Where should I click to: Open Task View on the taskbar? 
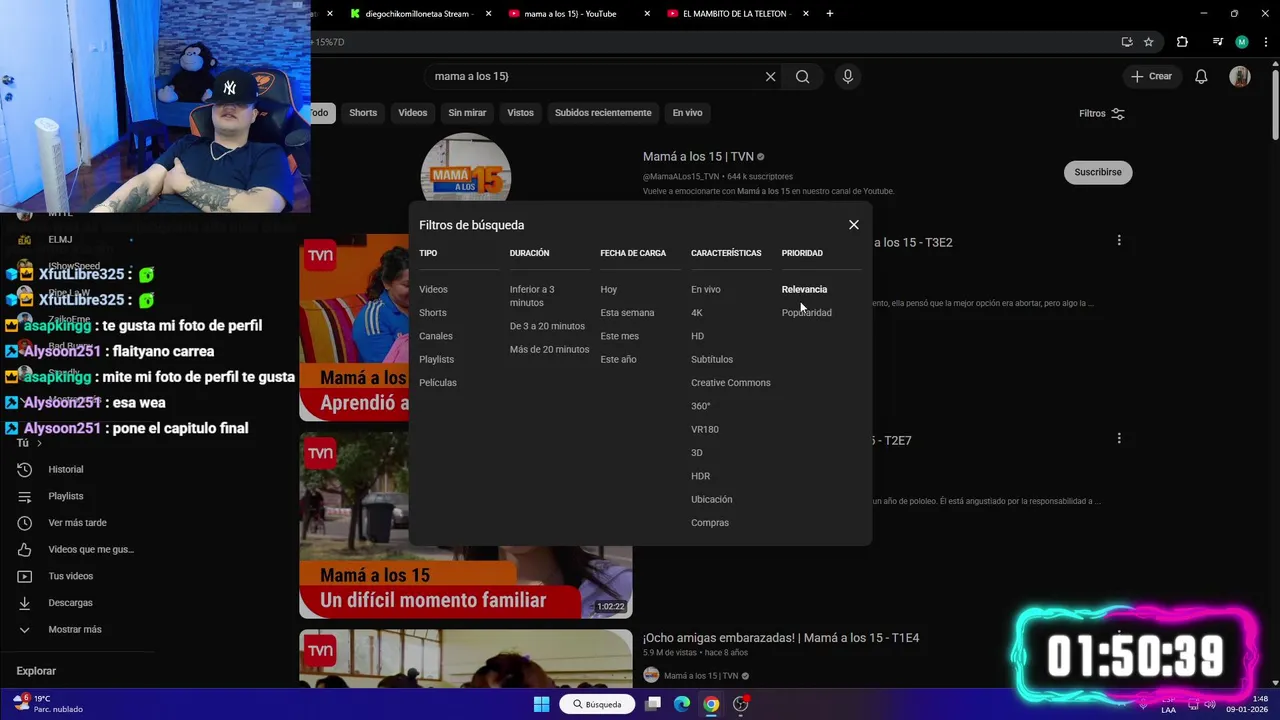653,704
